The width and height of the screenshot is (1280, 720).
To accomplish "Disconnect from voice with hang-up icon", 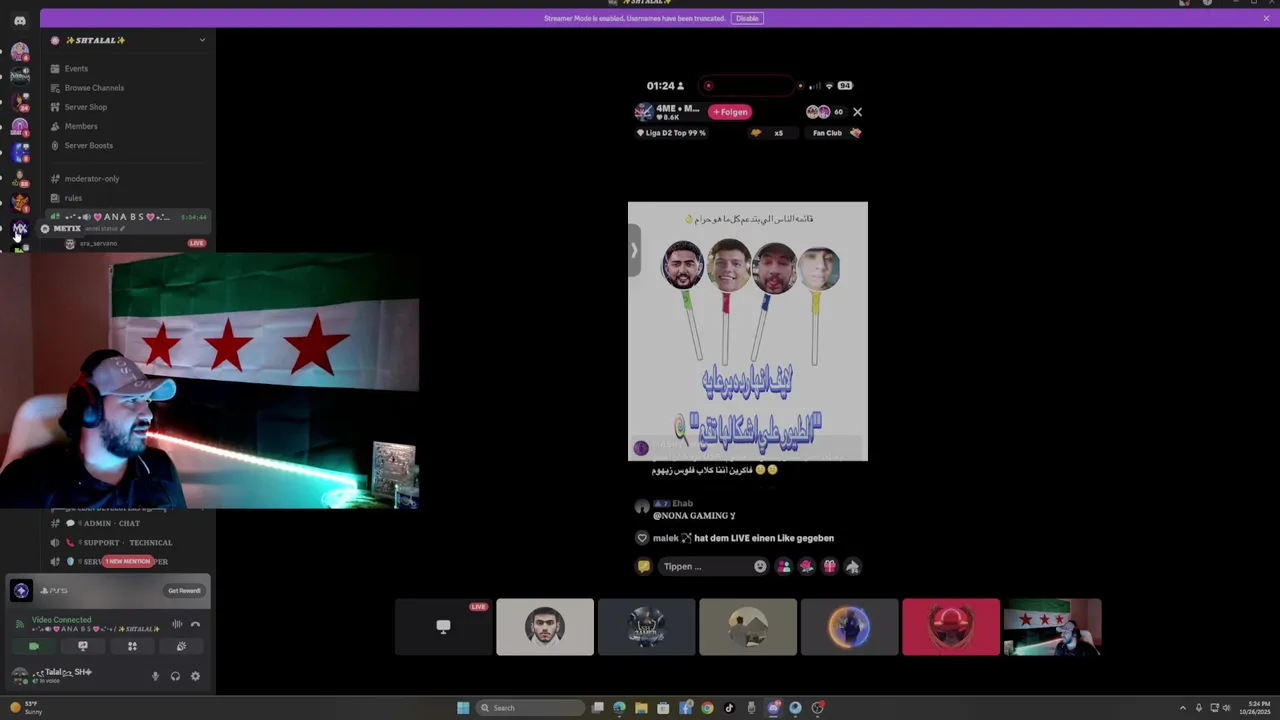I will pos(195,624).
